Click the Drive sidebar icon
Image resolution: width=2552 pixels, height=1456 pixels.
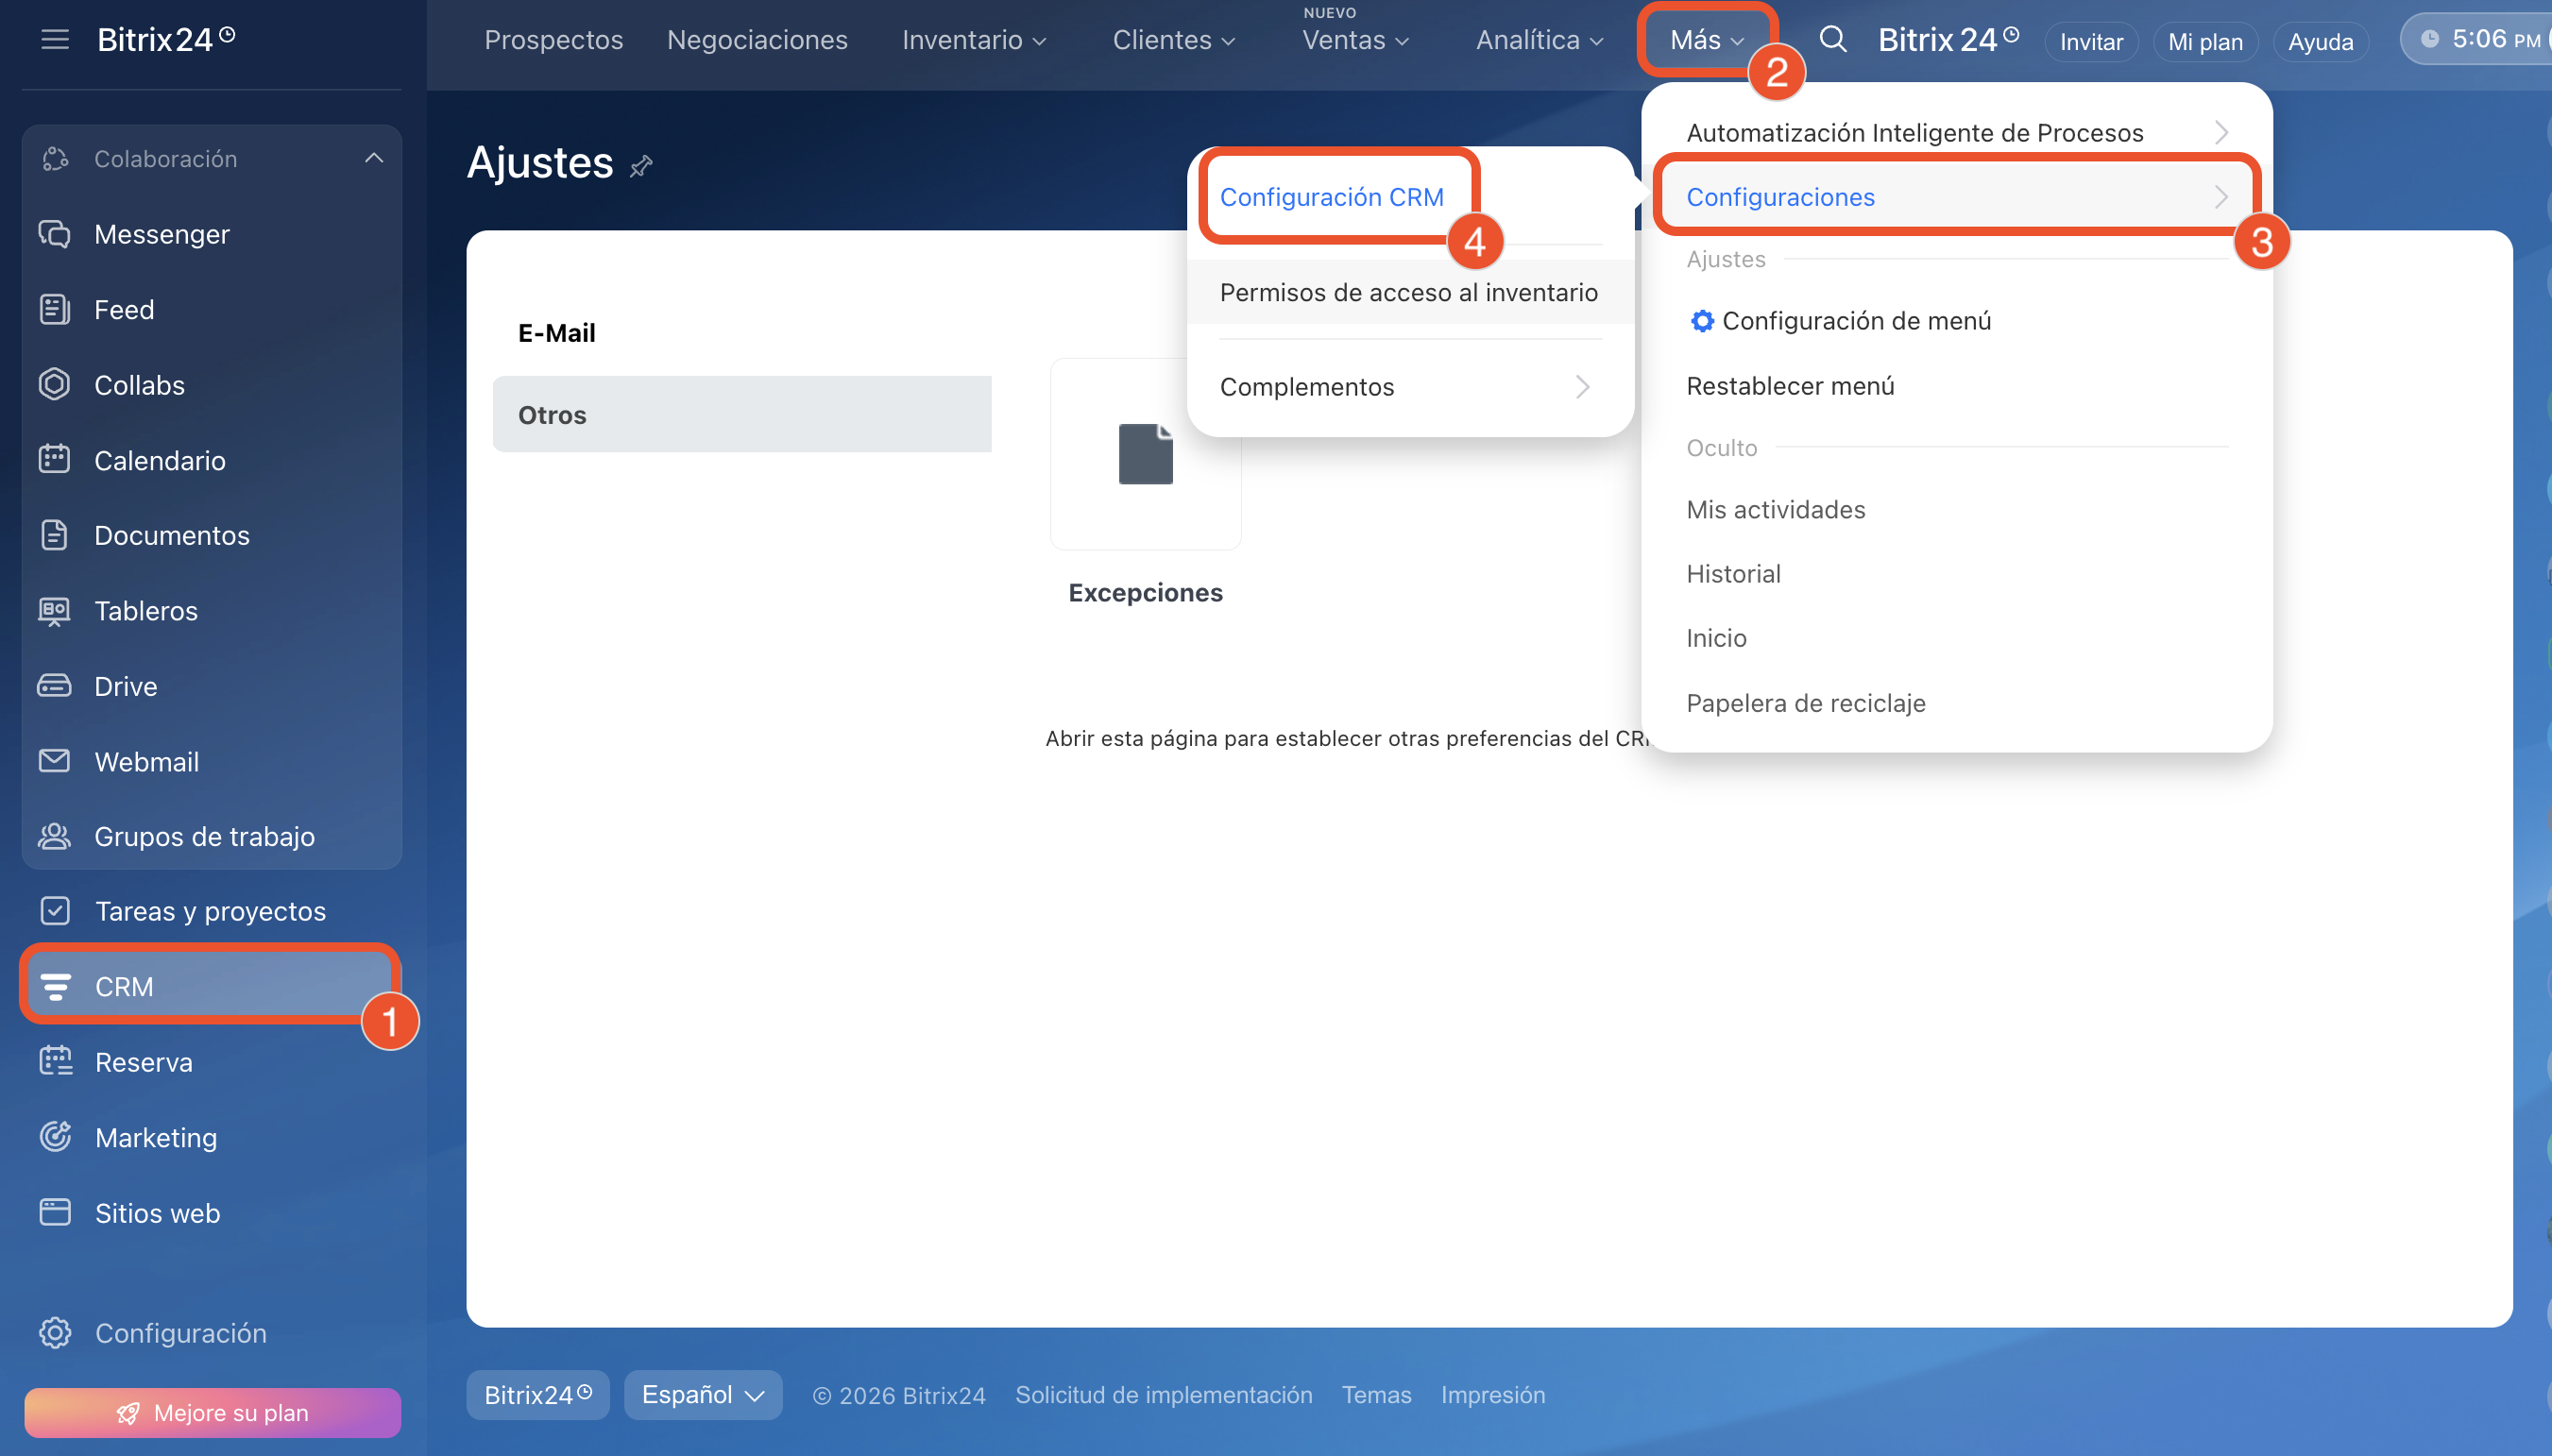[54, 686]
